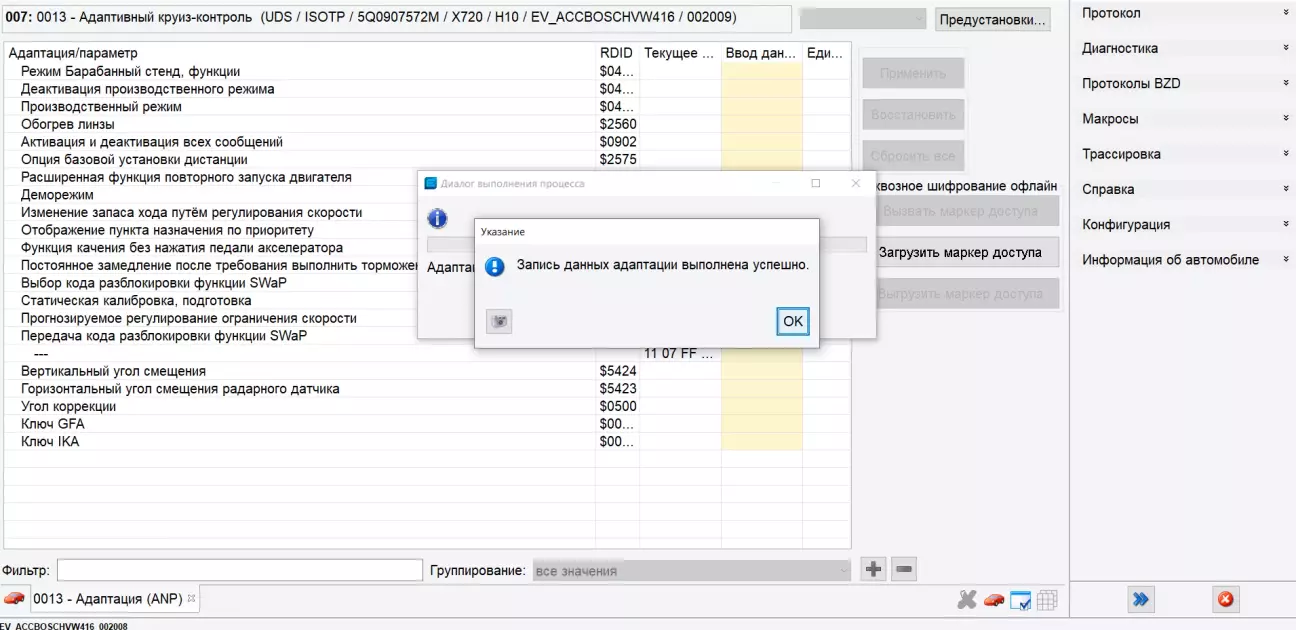Viewport: 1296px width, 630px height.
Task: Expand the Диагностика panel section
Action: click(1182, 48)
